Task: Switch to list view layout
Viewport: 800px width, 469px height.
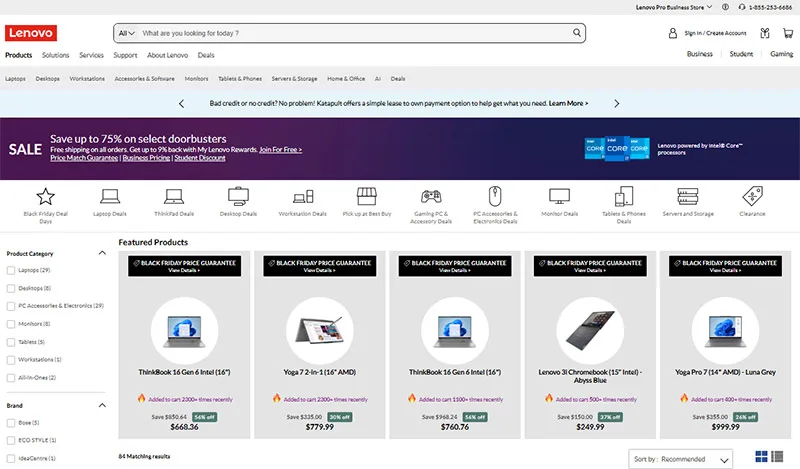Action: click(x=777, y=456)
